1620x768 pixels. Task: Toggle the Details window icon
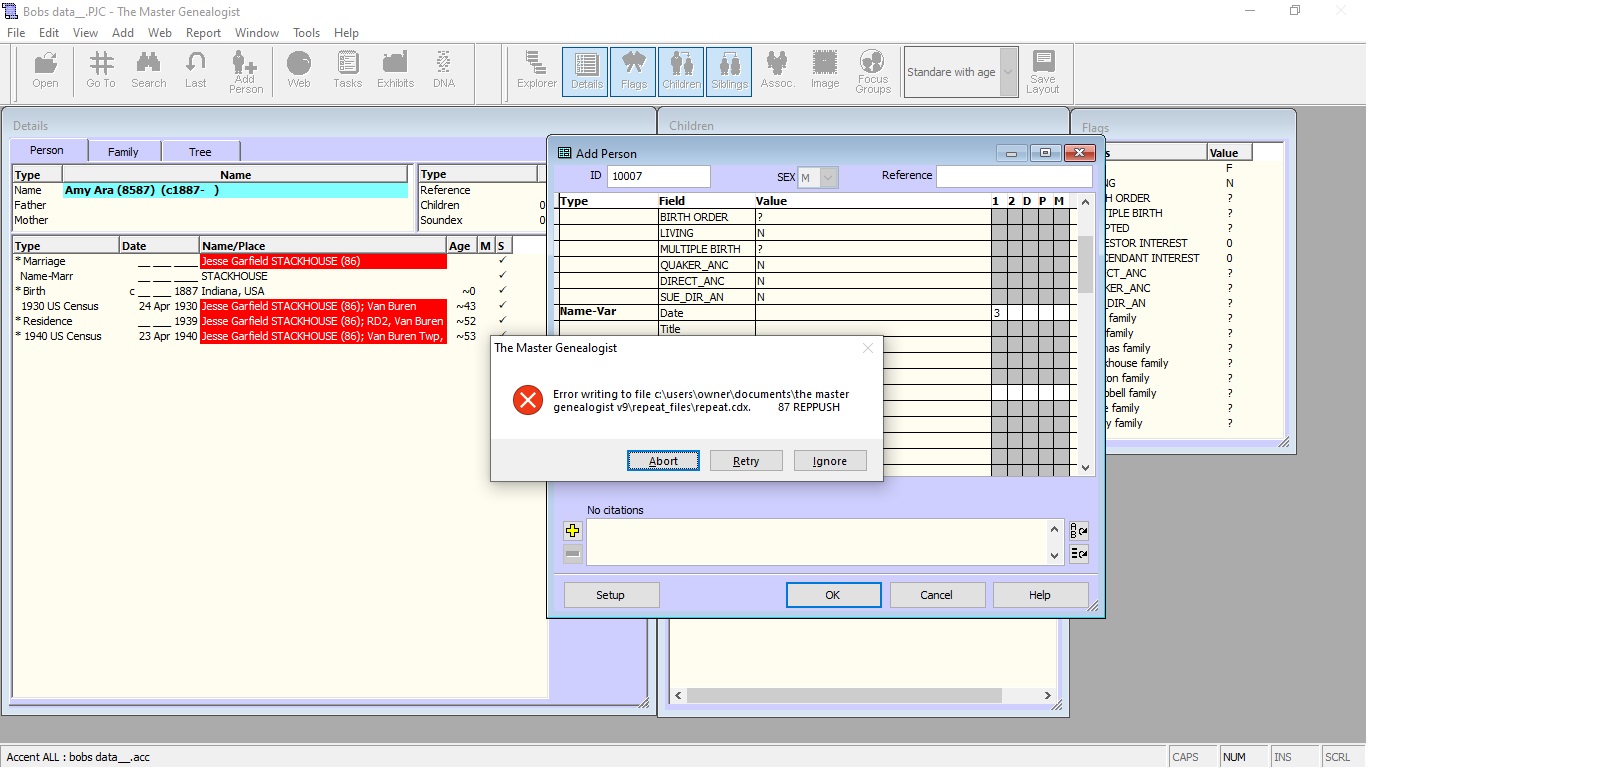(x=586, y=71)
